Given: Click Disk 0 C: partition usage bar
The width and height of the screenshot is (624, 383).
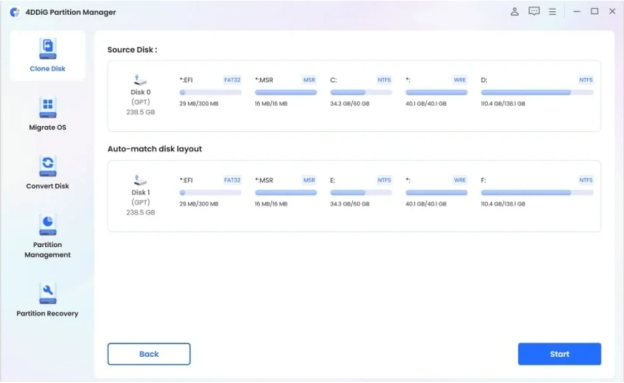Looking at the screenshot, I should tap(361, 92).
